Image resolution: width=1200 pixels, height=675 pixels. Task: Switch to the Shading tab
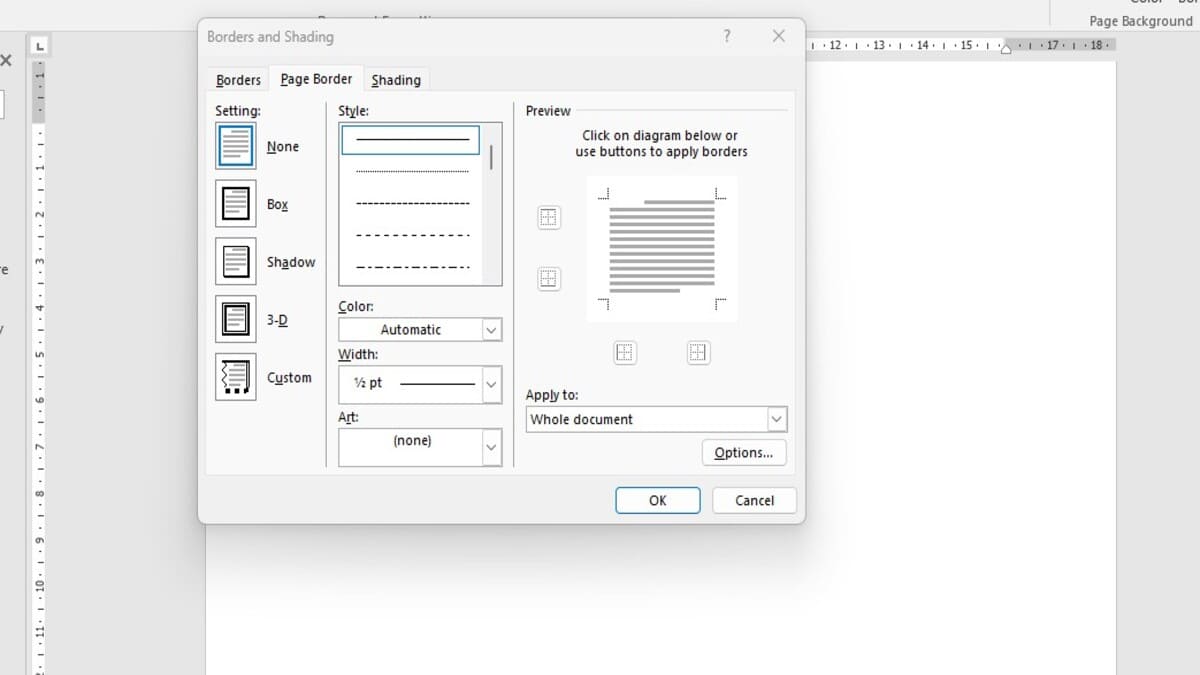pos(396,80)
